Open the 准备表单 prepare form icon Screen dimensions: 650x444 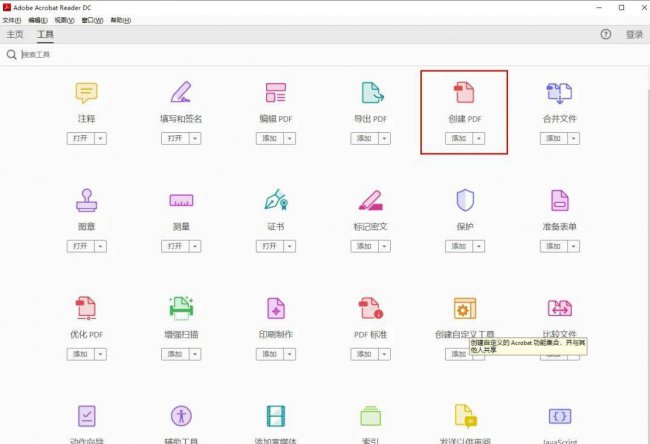tap(559, 200)
